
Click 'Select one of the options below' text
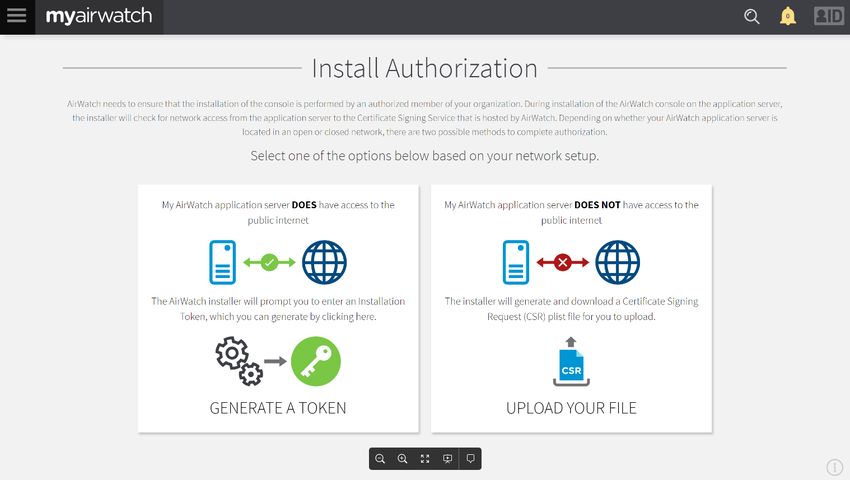(424, 156)
